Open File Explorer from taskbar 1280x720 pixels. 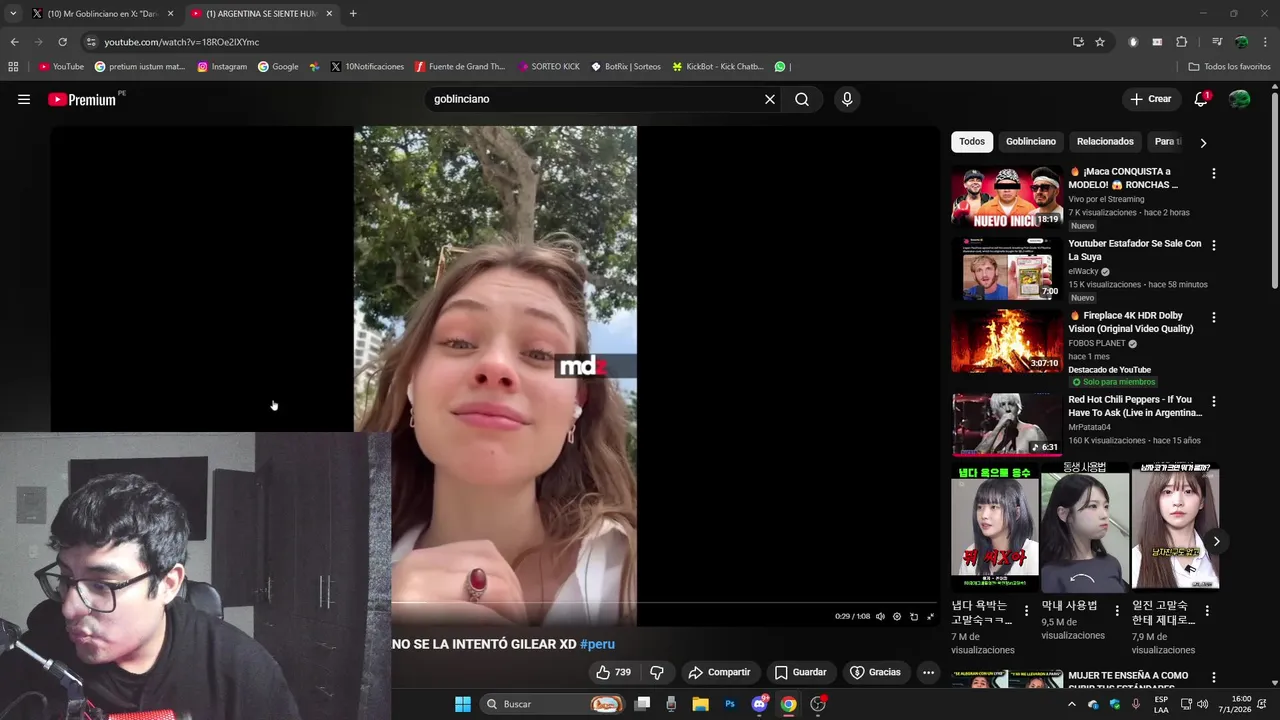(700, 704)
